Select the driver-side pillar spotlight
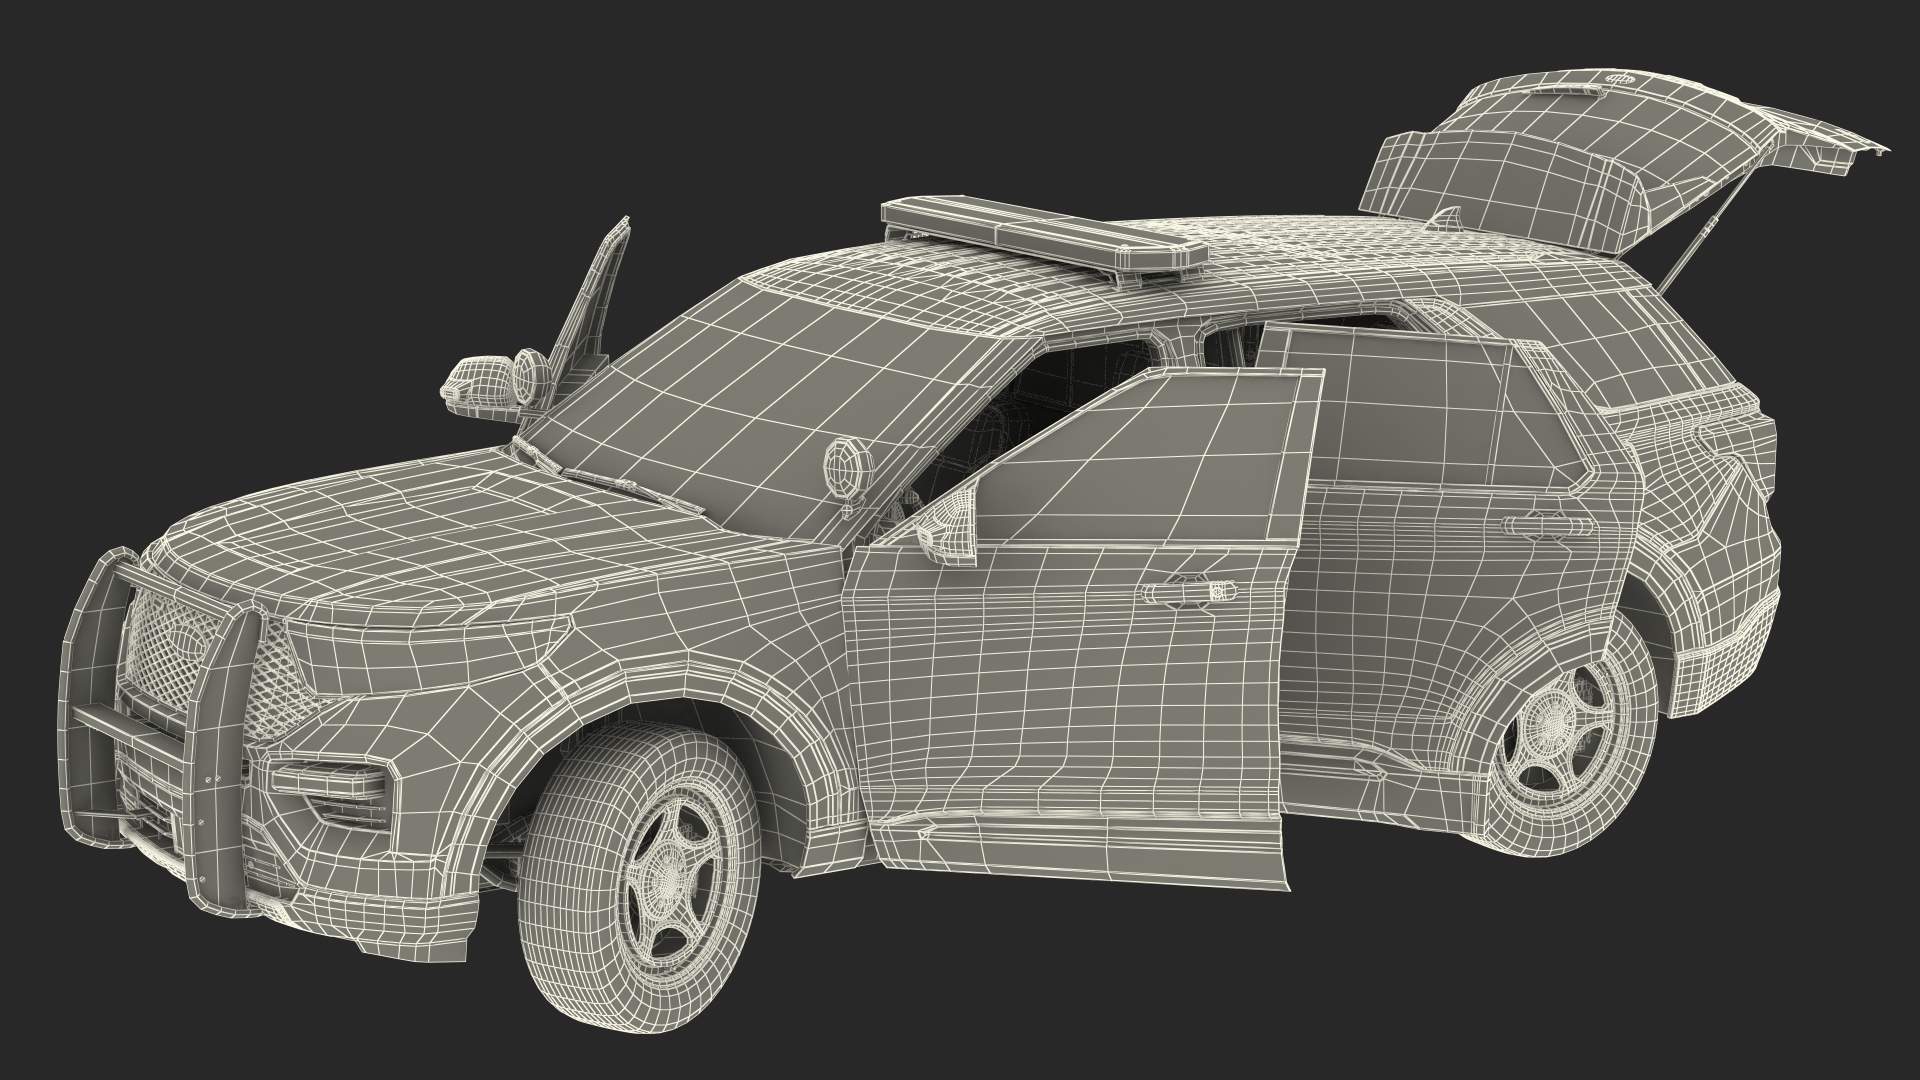 click(846, 468)
